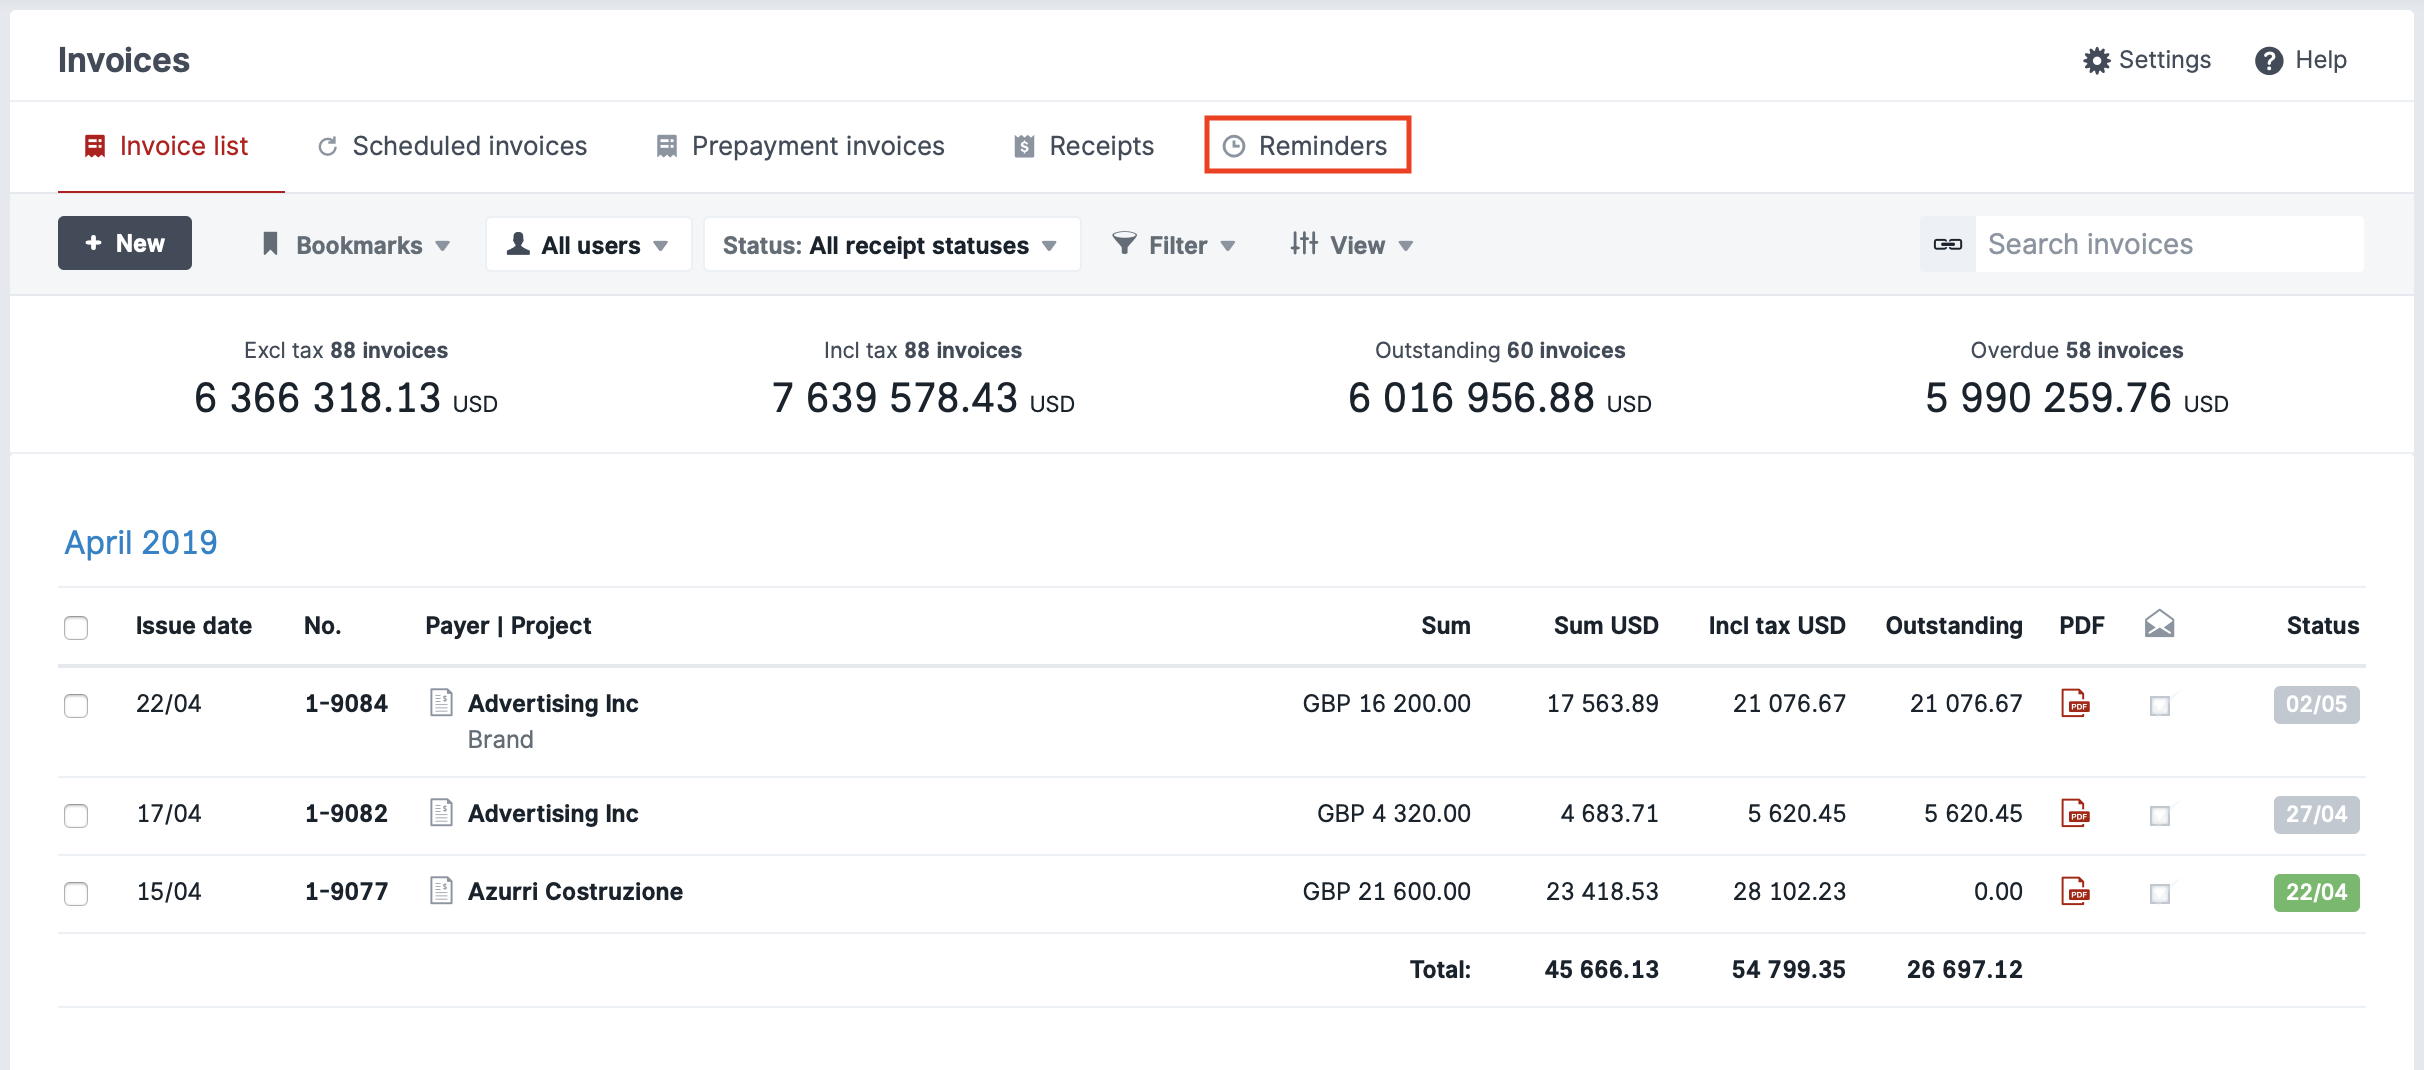Go to the Prepayment invoices tab
Screen dimensions: 2424x1070
click(x=799, y=146)
